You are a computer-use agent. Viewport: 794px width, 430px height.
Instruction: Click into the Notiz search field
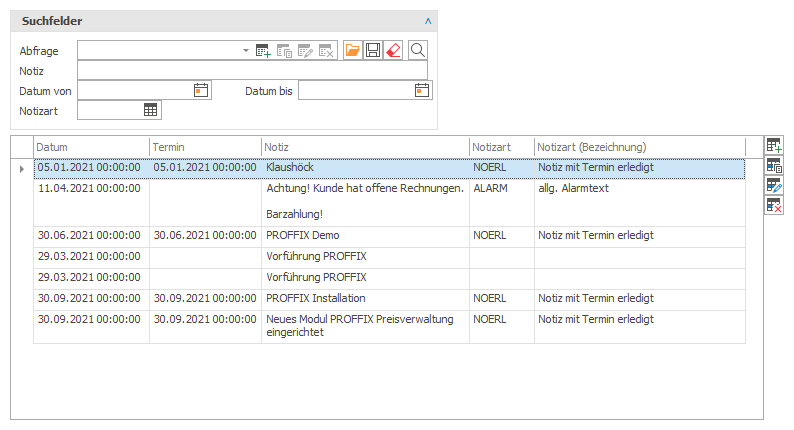(x=252, y=70)
